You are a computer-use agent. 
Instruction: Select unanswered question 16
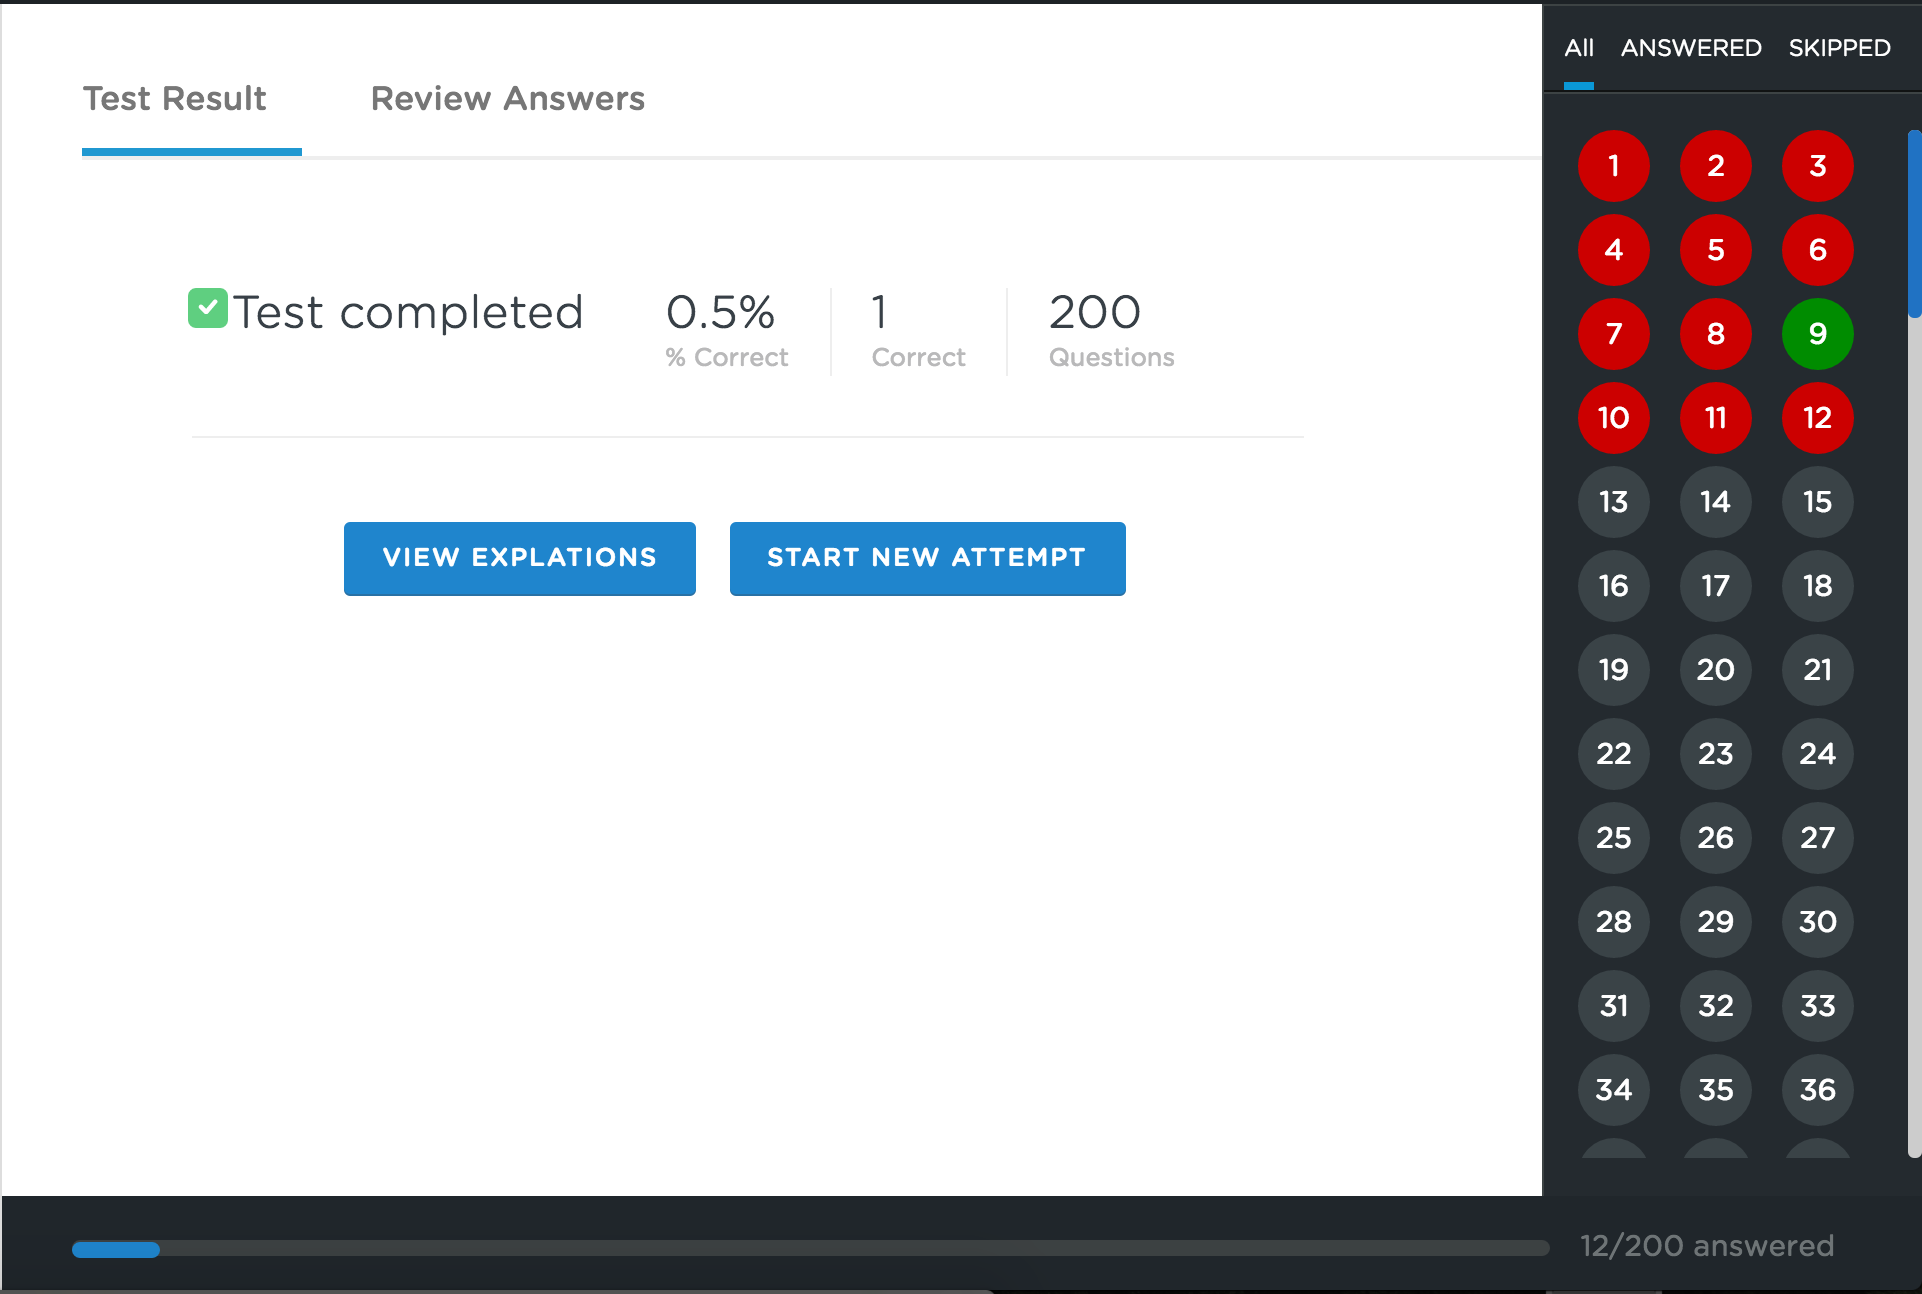tap(1614, 586)
